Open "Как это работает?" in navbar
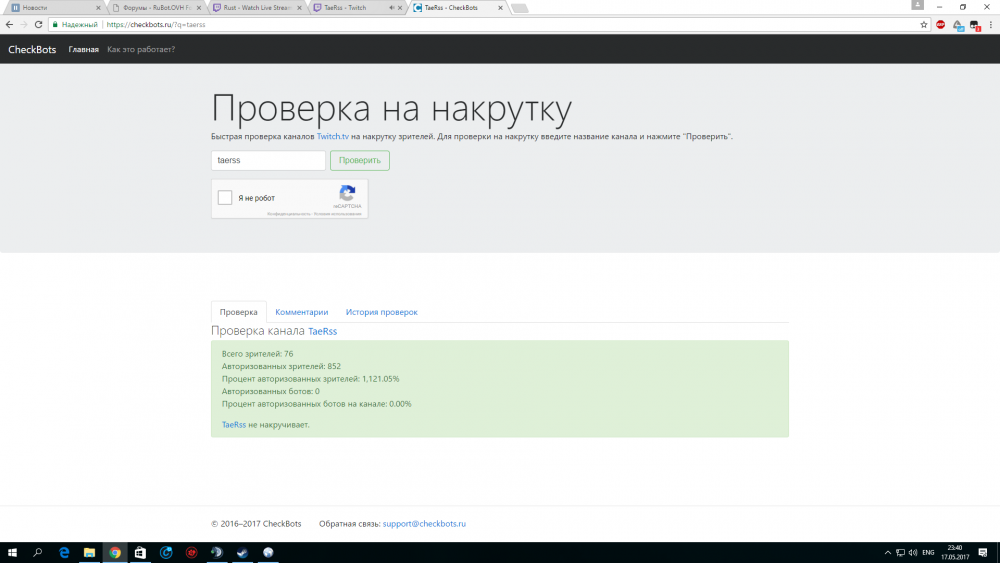This screenshot has height=563, width=1000. point(141,49)
